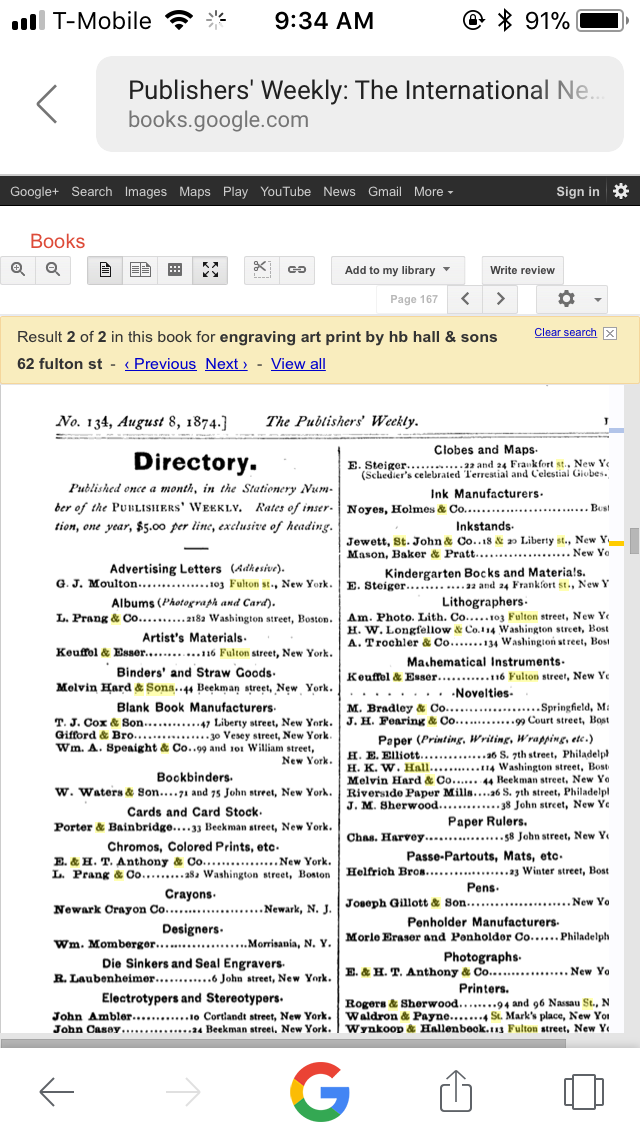Zoom in with the magnifier plus icon
The height and width of the screenshot is (1136, 640).
click(x=18, y=270)
